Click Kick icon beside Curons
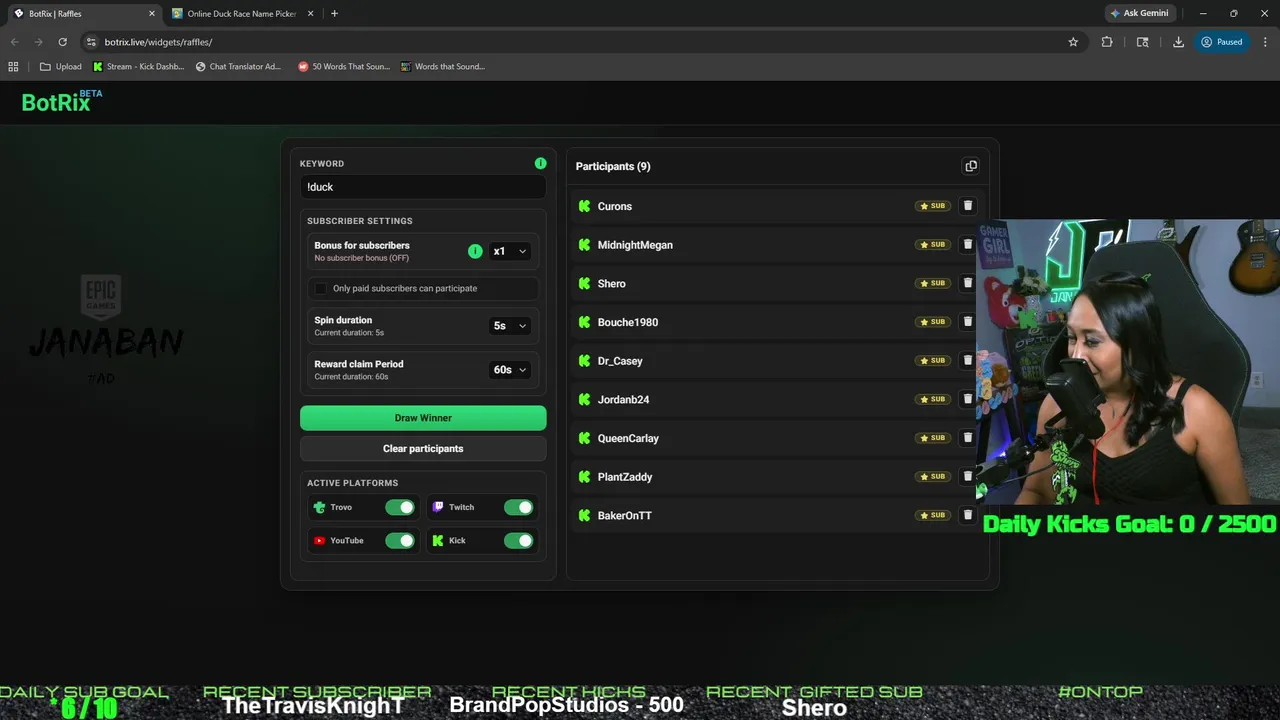The image size is (1280, 720). point(585,206)
